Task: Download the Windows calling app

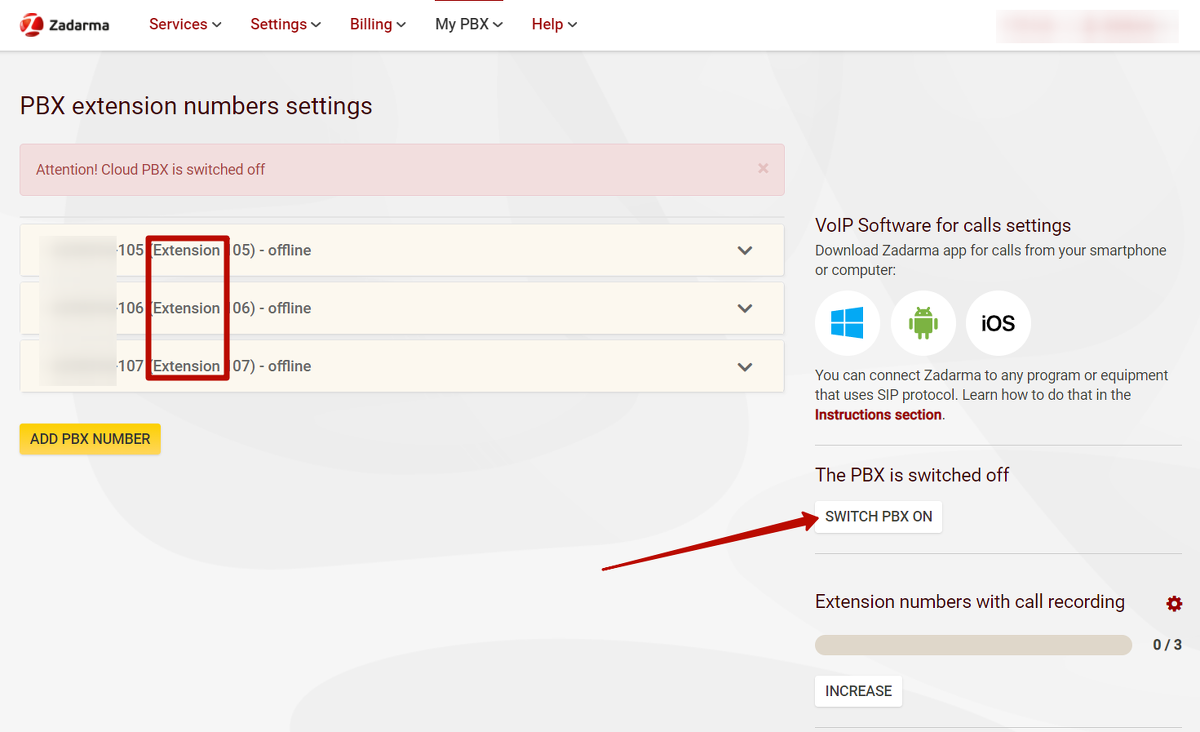Action: coord(847,323)
